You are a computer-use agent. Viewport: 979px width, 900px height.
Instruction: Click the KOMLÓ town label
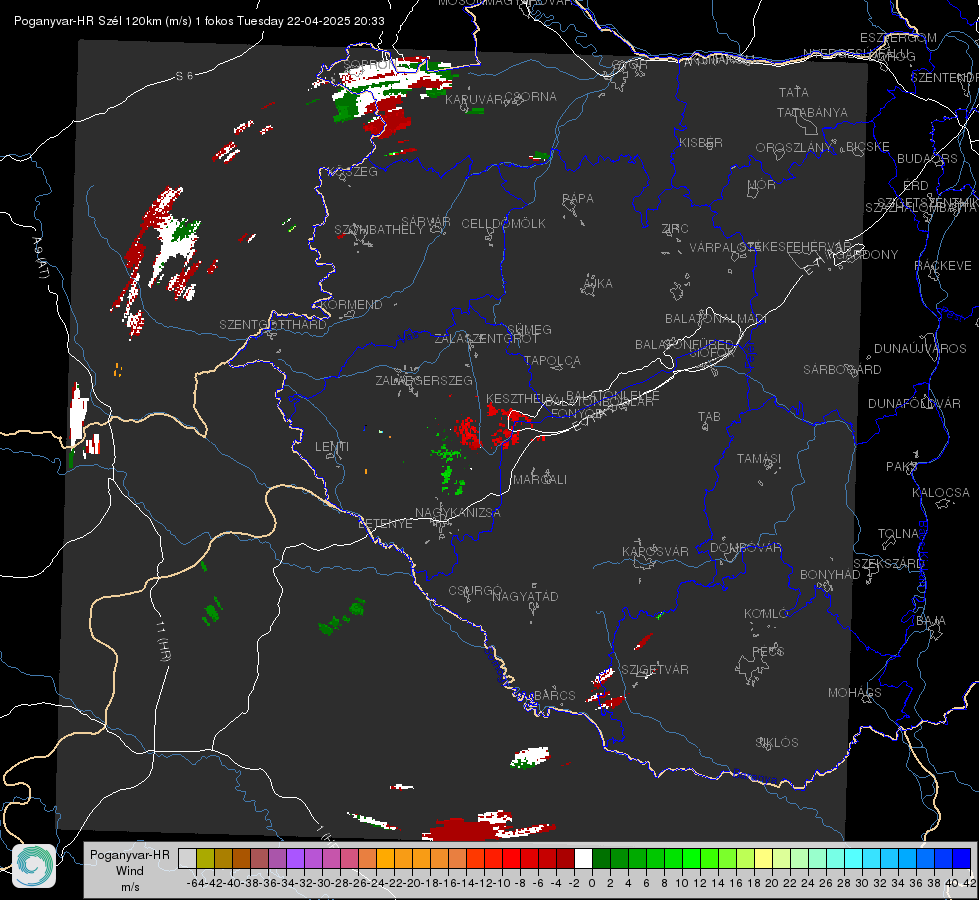[766, 614]
